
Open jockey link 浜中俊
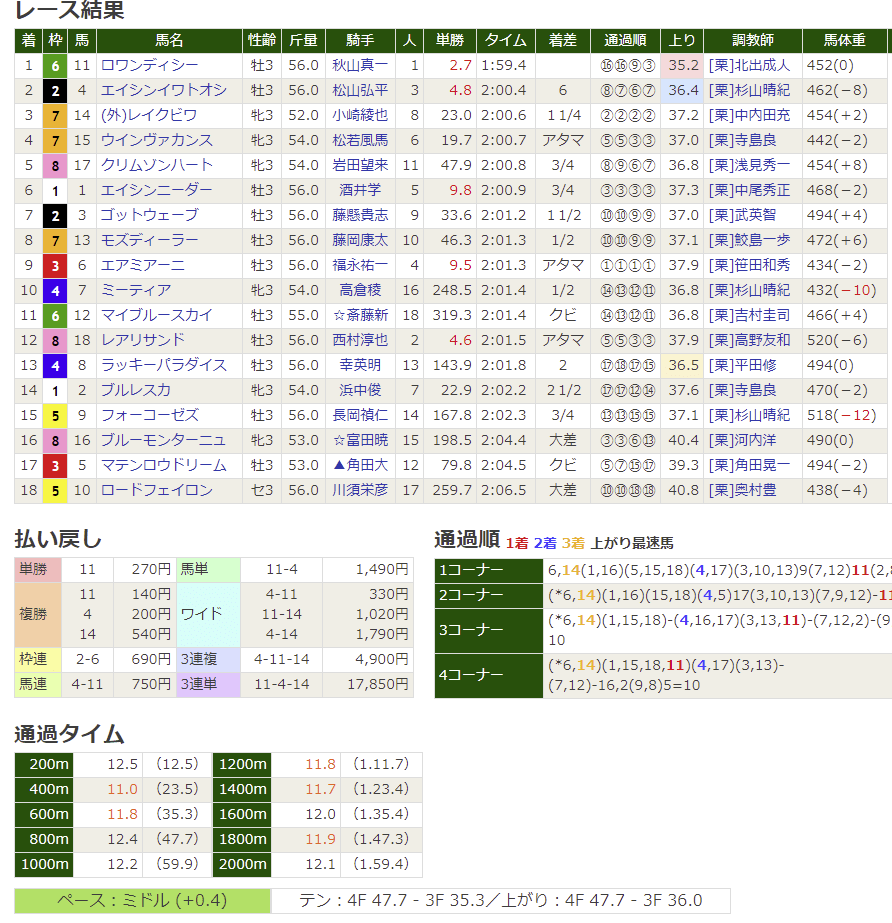pos(360,390)
